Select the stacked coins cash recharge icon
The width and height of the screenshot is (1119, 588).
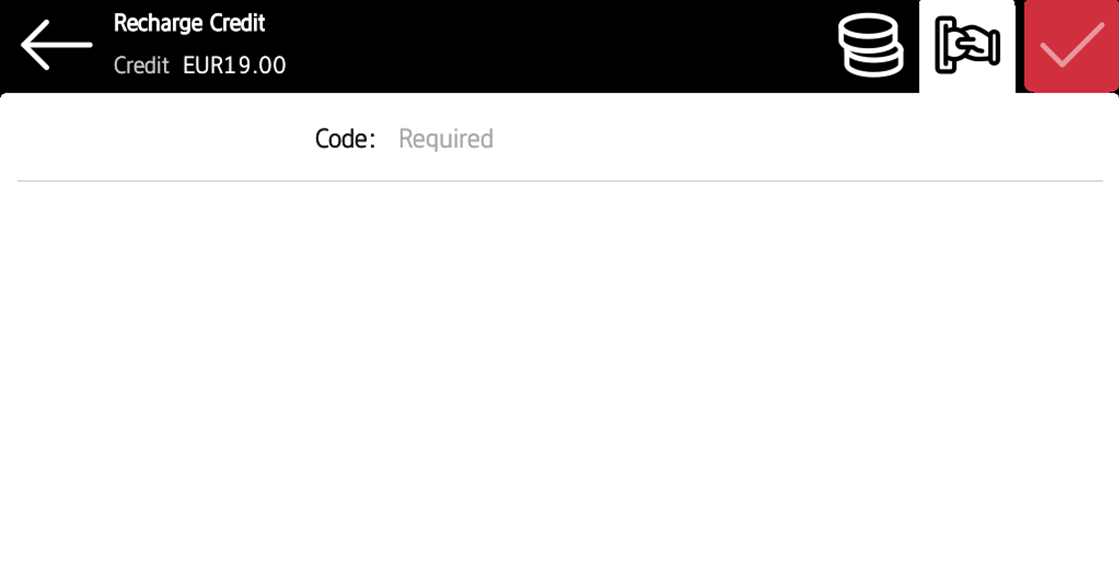(871, 45)
